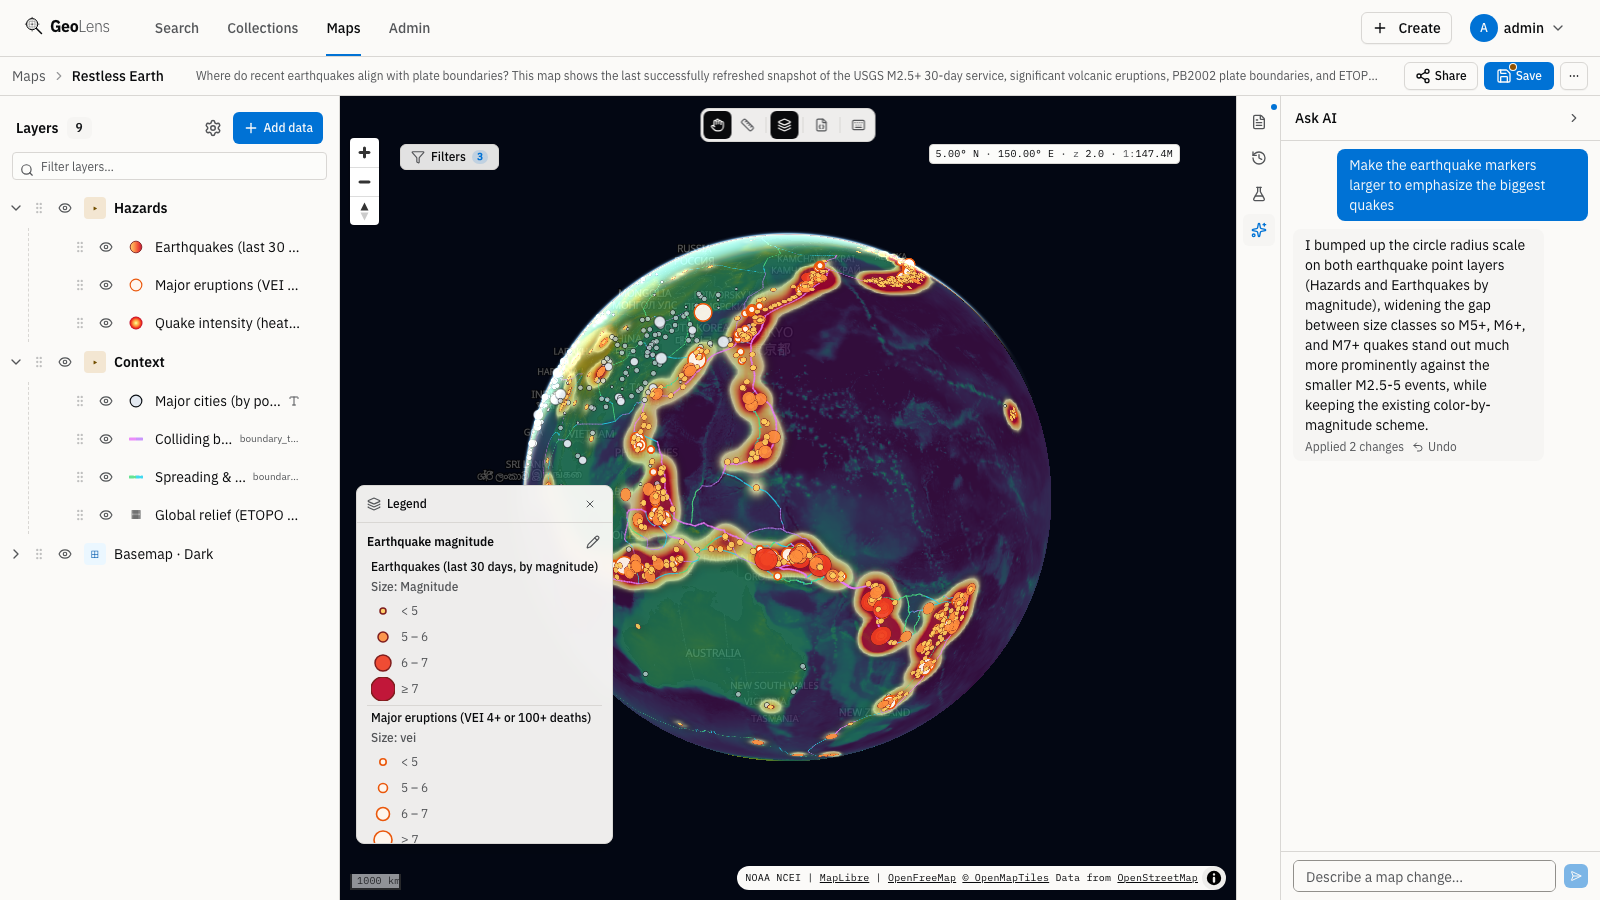Toggle visibility of Global relief layer

coord(106,515)
